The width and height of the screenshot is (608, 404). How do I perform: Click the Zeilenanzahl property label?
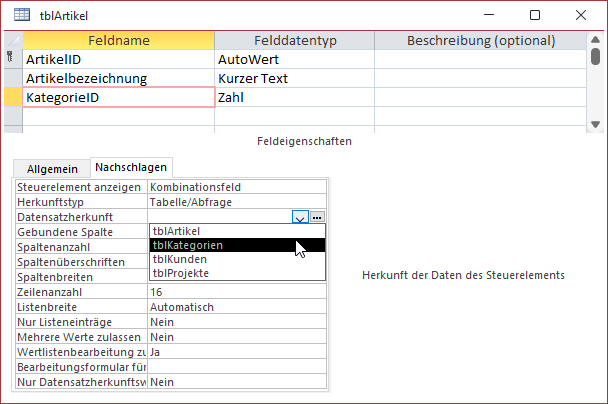click(81, 292)
